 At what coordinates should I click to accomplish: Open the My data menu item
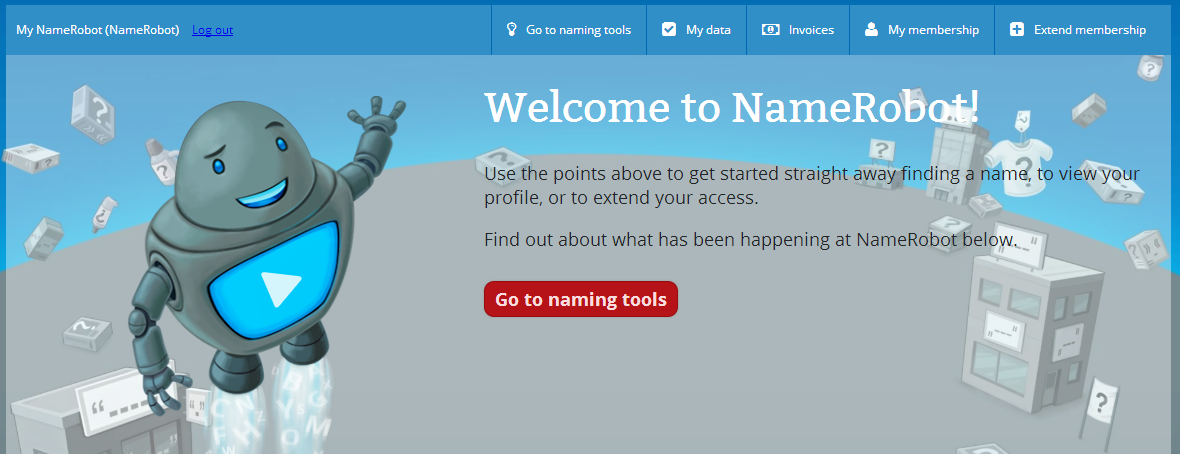coord(696,30)
